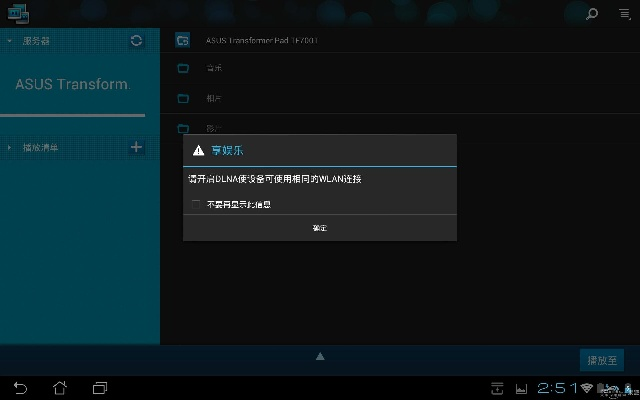Tick the 不要再显示此信息 checkbox
This screenshot has width=640, height=400.
coord(196,204)
